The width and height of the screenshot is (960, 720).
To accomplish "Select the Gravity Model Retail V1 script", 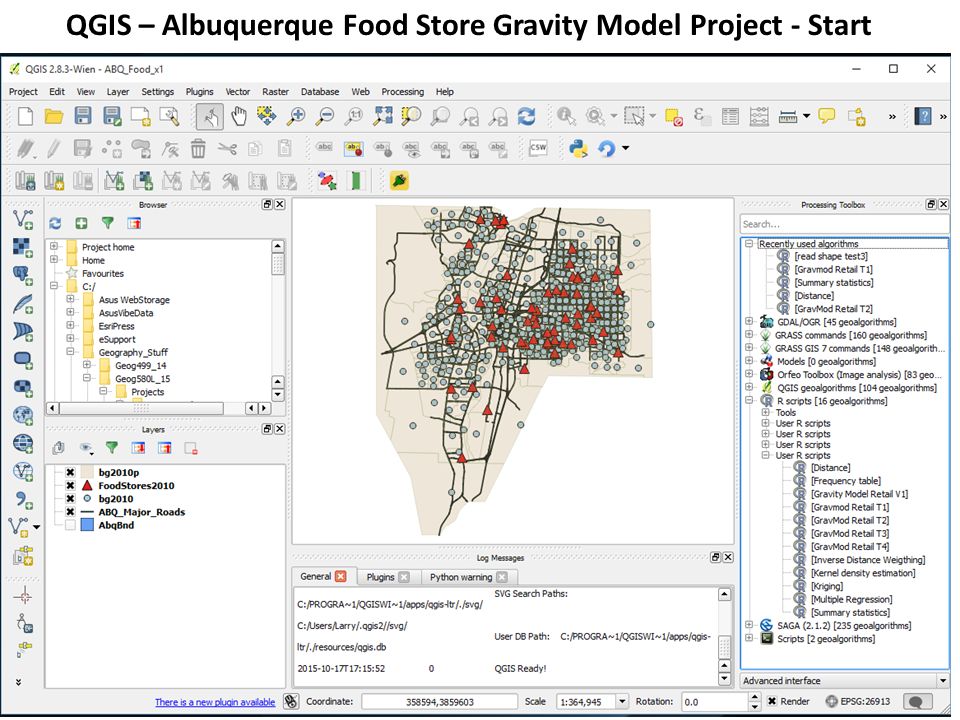I will (x=859, y=494).
